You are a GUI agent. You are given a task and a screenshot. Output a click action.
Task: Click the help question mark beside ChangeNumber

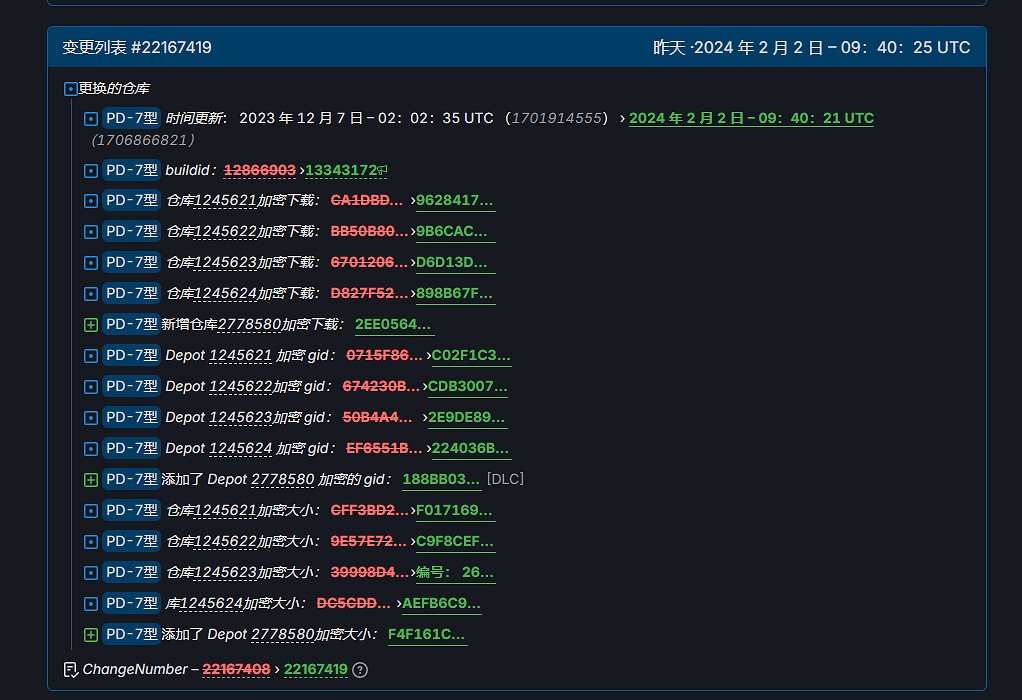[x=360, y=670]
